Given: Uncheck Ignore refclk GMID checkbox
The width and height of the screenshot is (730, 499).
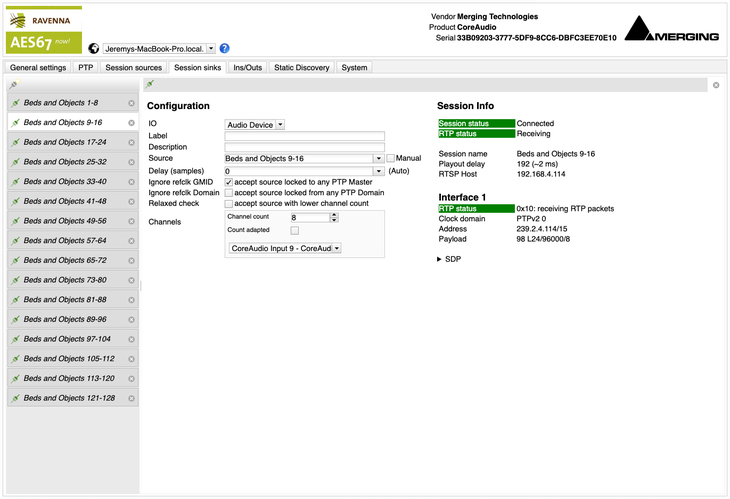Looking at the screenshot, I should pos(229,182).
